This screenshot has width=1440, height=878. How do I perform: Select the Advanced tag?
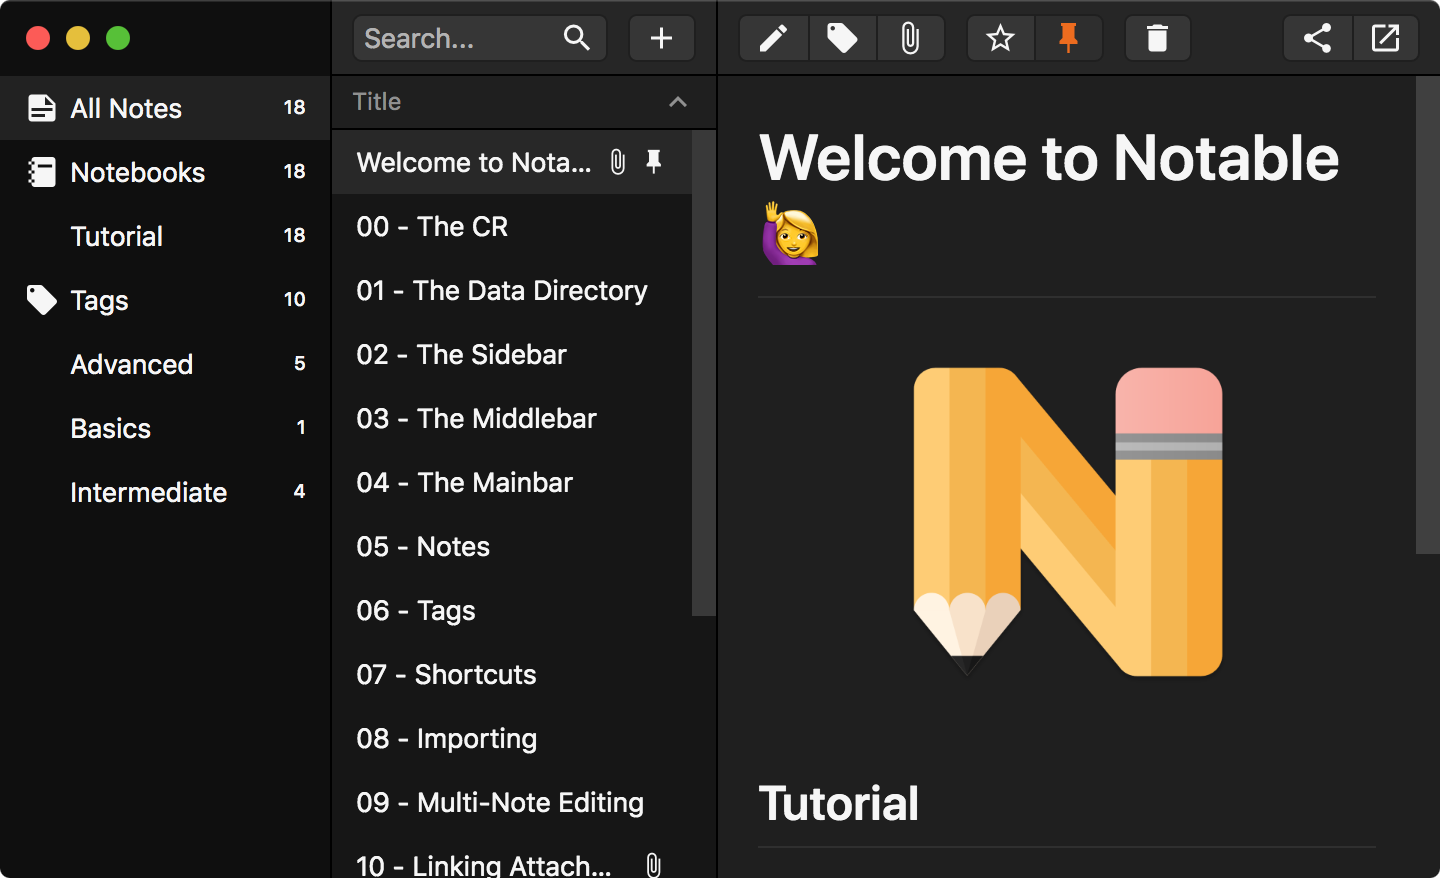tap(165, 364)
